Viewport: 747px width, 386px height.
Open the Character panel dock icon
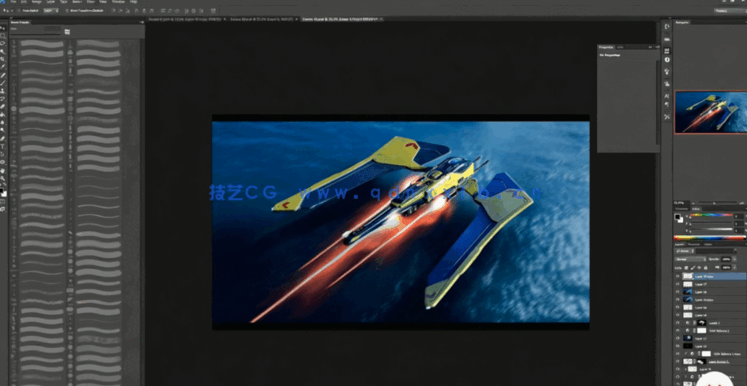tap(667, 96)
